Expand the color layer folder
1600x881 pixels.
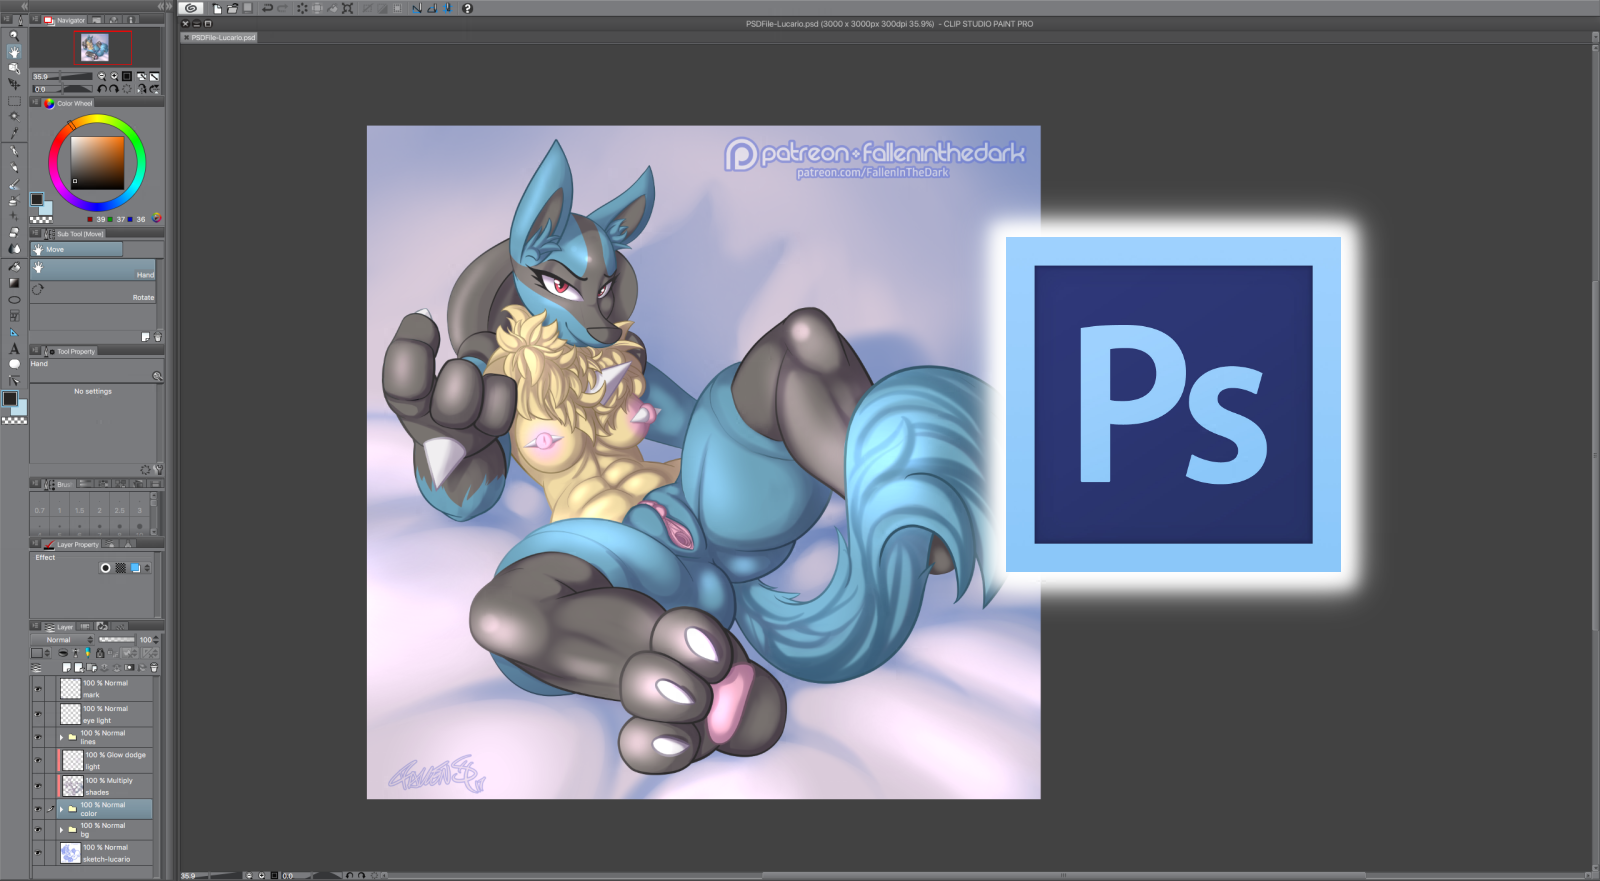(62, 809)
